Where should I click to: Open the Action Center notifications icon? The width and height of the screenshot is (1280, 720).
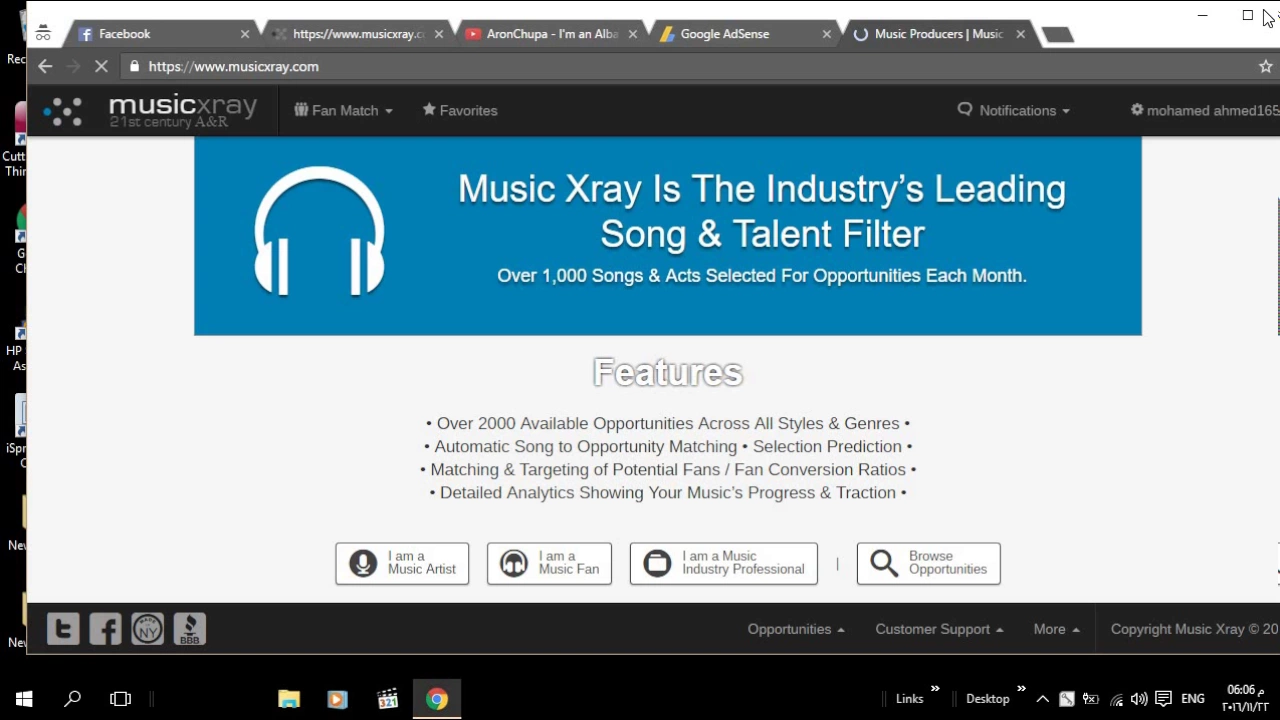click(x=1163, y=699)
